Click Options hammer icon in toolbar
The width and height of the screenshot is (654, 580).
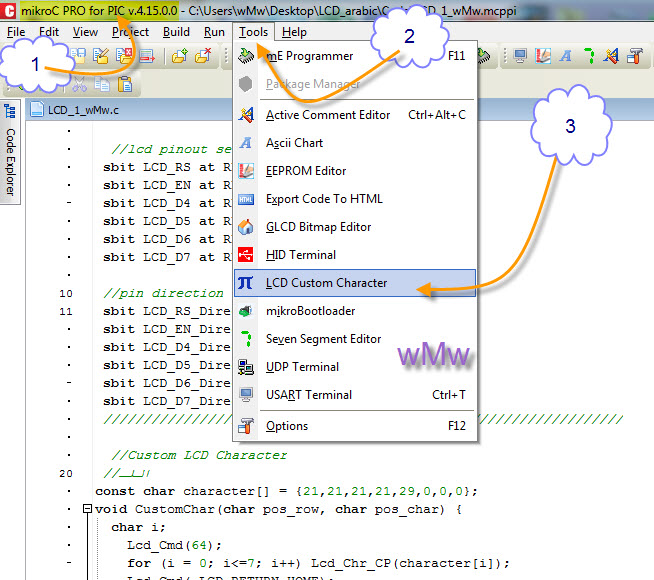pos(635,55)
